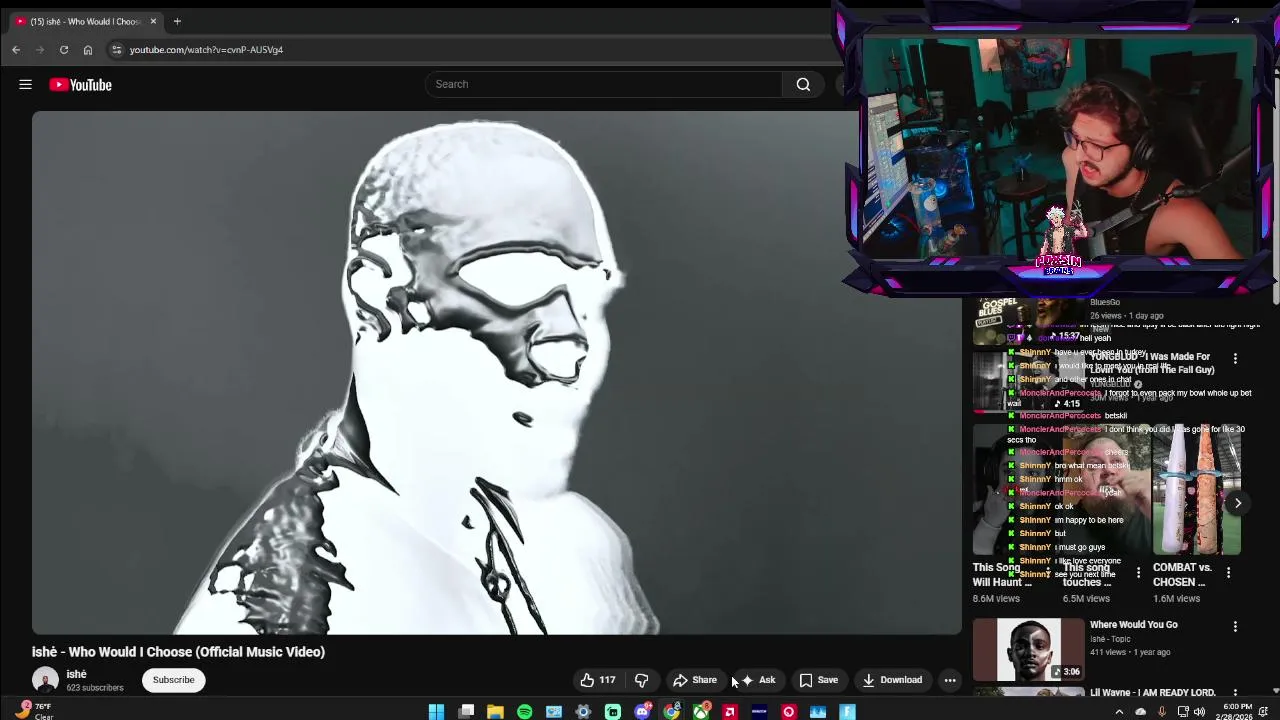Open options for Where Would You Go

click(1235, 627)
